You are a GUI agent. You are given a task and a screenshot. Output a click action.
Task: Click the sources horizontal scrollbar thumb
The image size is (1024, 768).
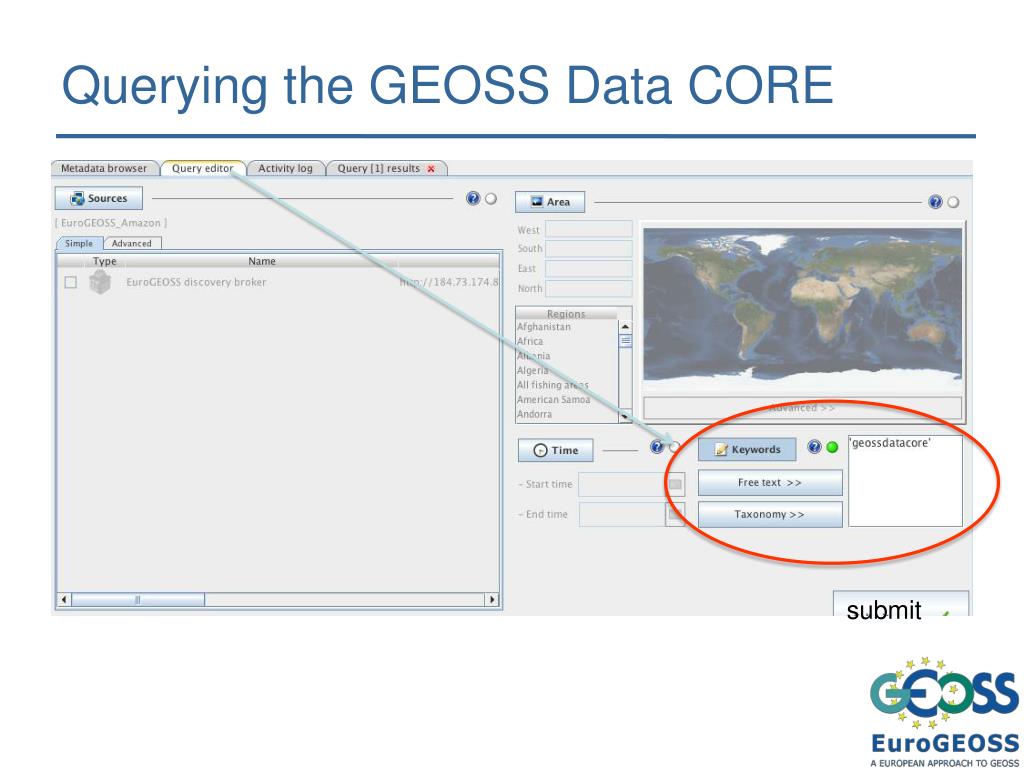coord(138,600)
